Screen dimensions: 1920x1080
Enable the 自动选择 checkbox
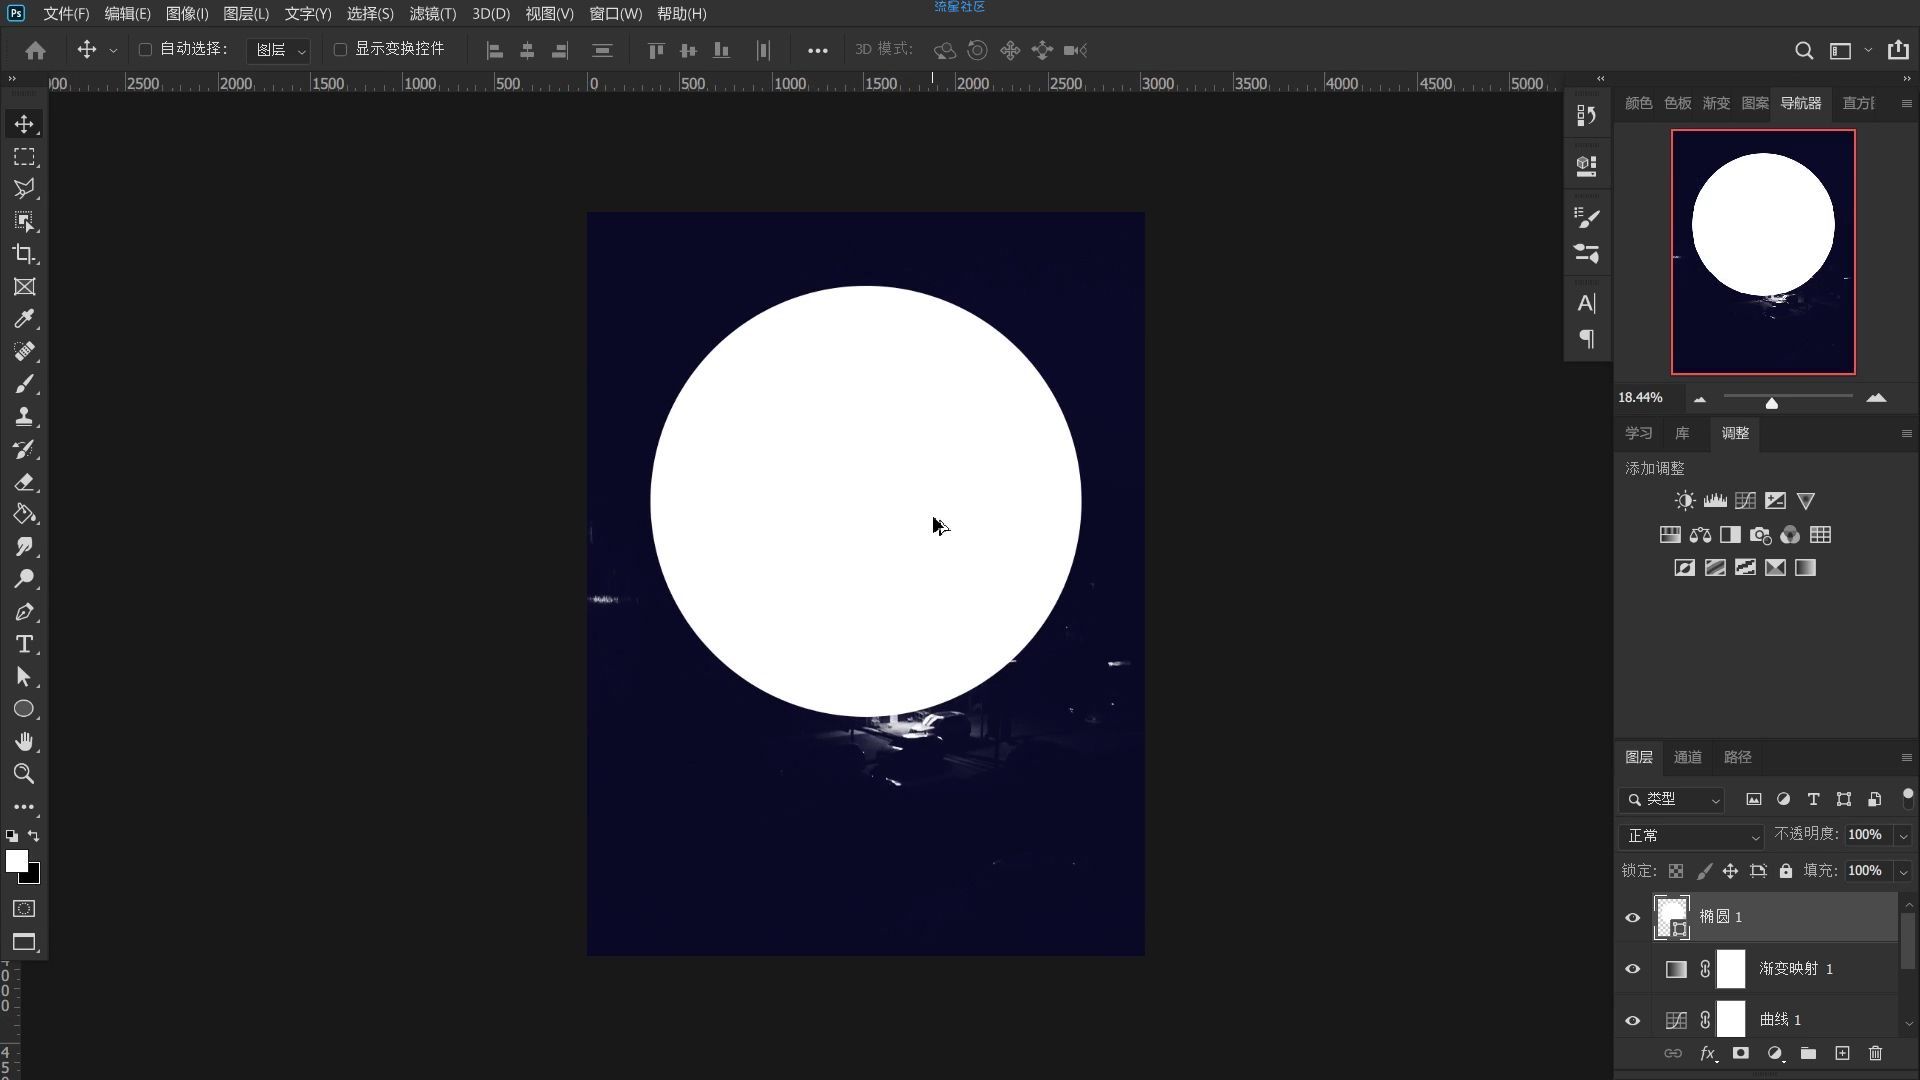coord(145,49)
